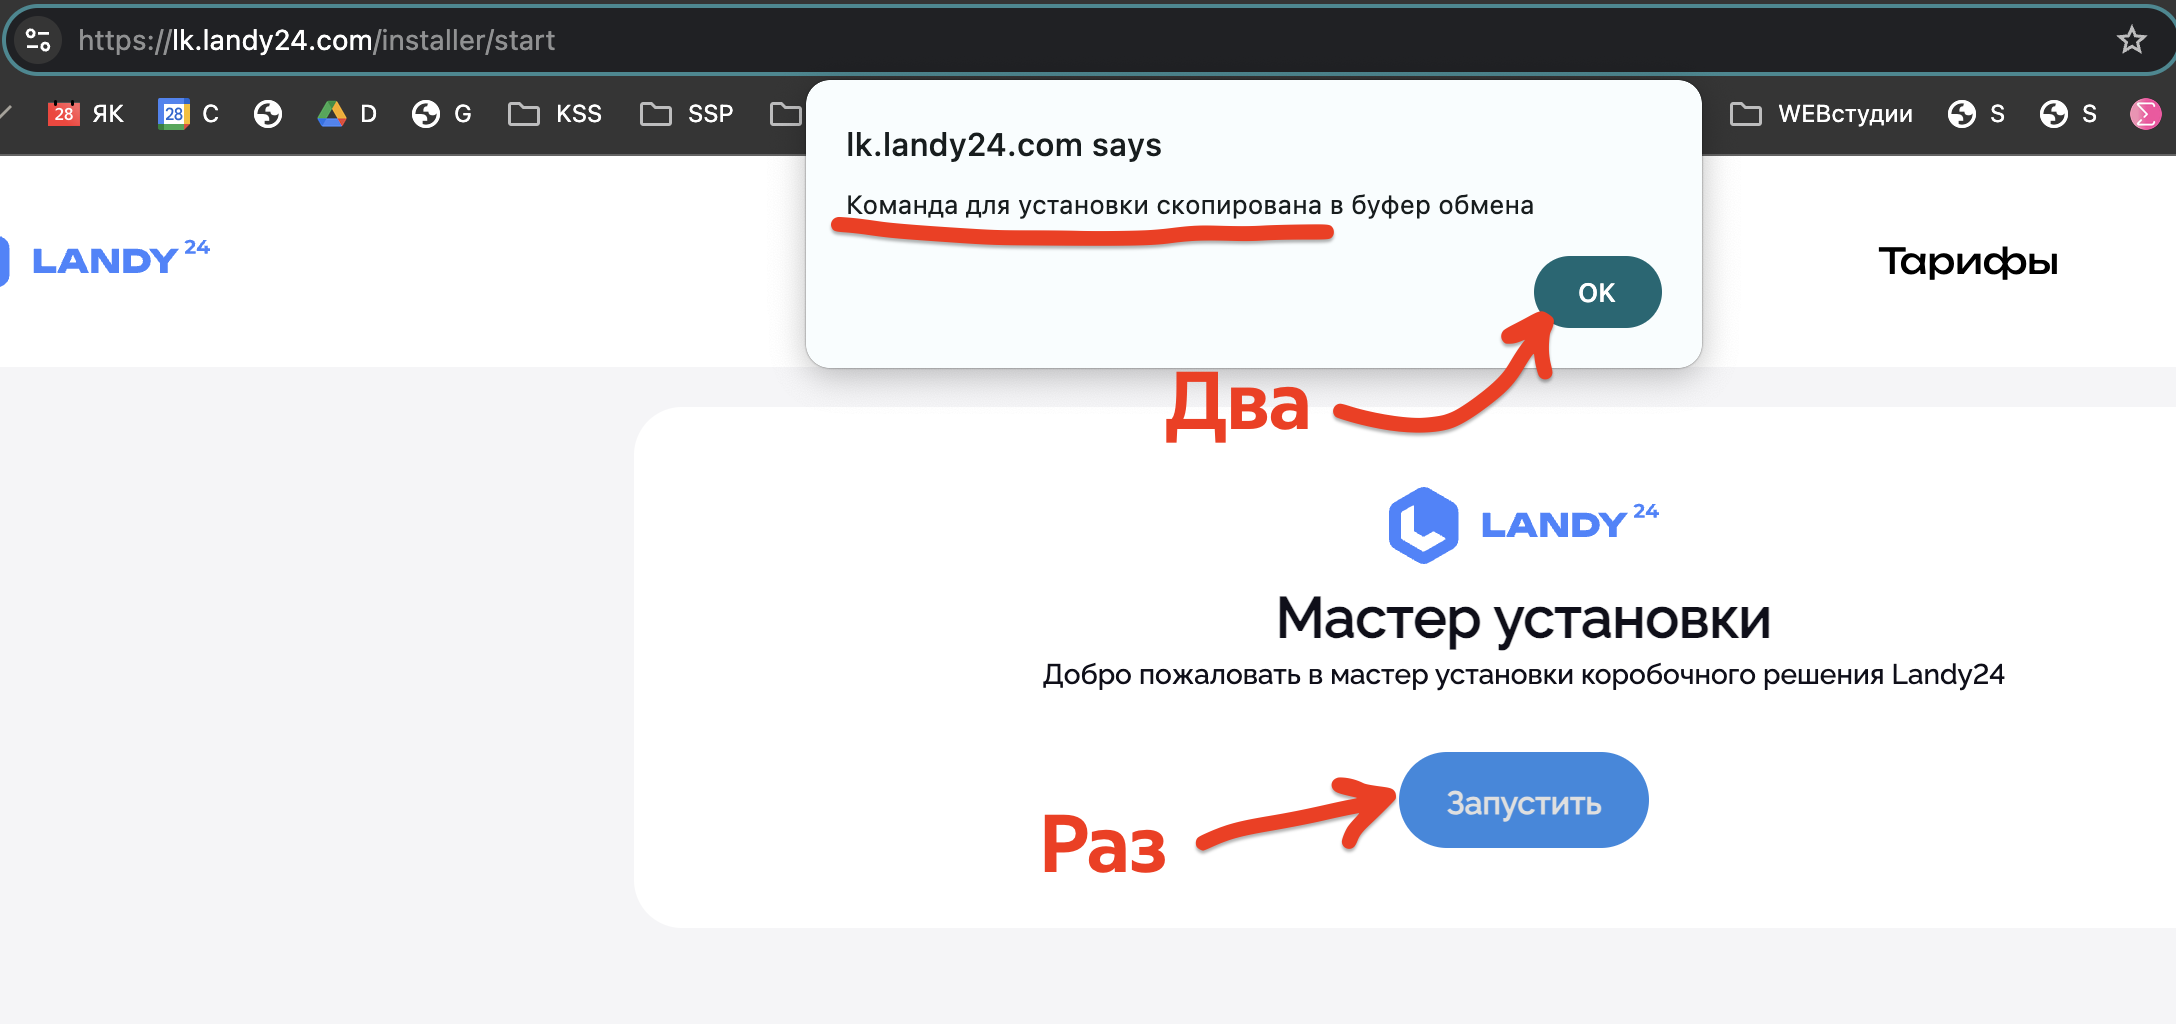
Task: Click the Landy24 logo above Мастер установки
Action: click(1522, 524)
